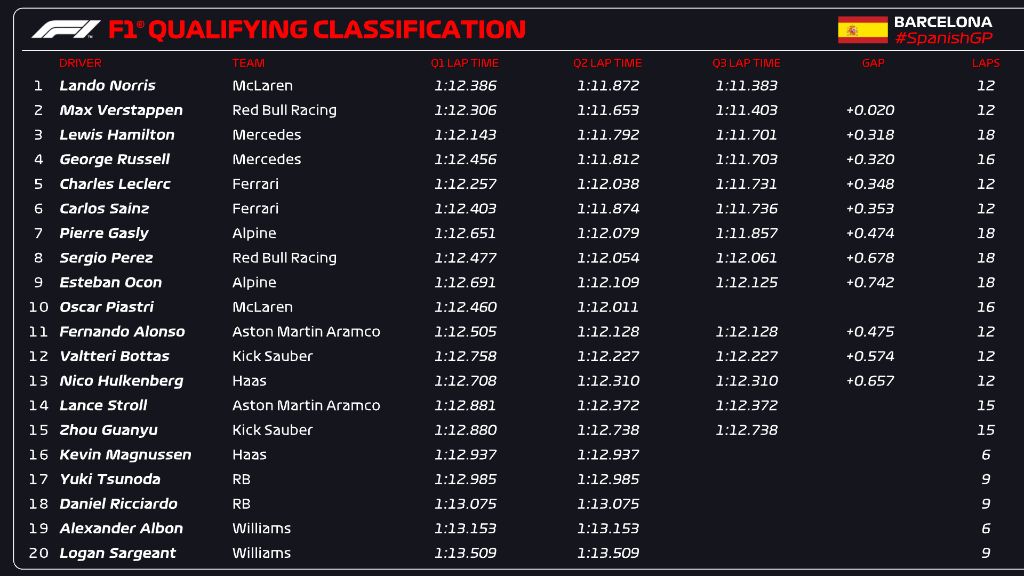Click Fernando Alonso driver name
The width and height of the screenshot is (1024, 576).
[x=122, y=332]
